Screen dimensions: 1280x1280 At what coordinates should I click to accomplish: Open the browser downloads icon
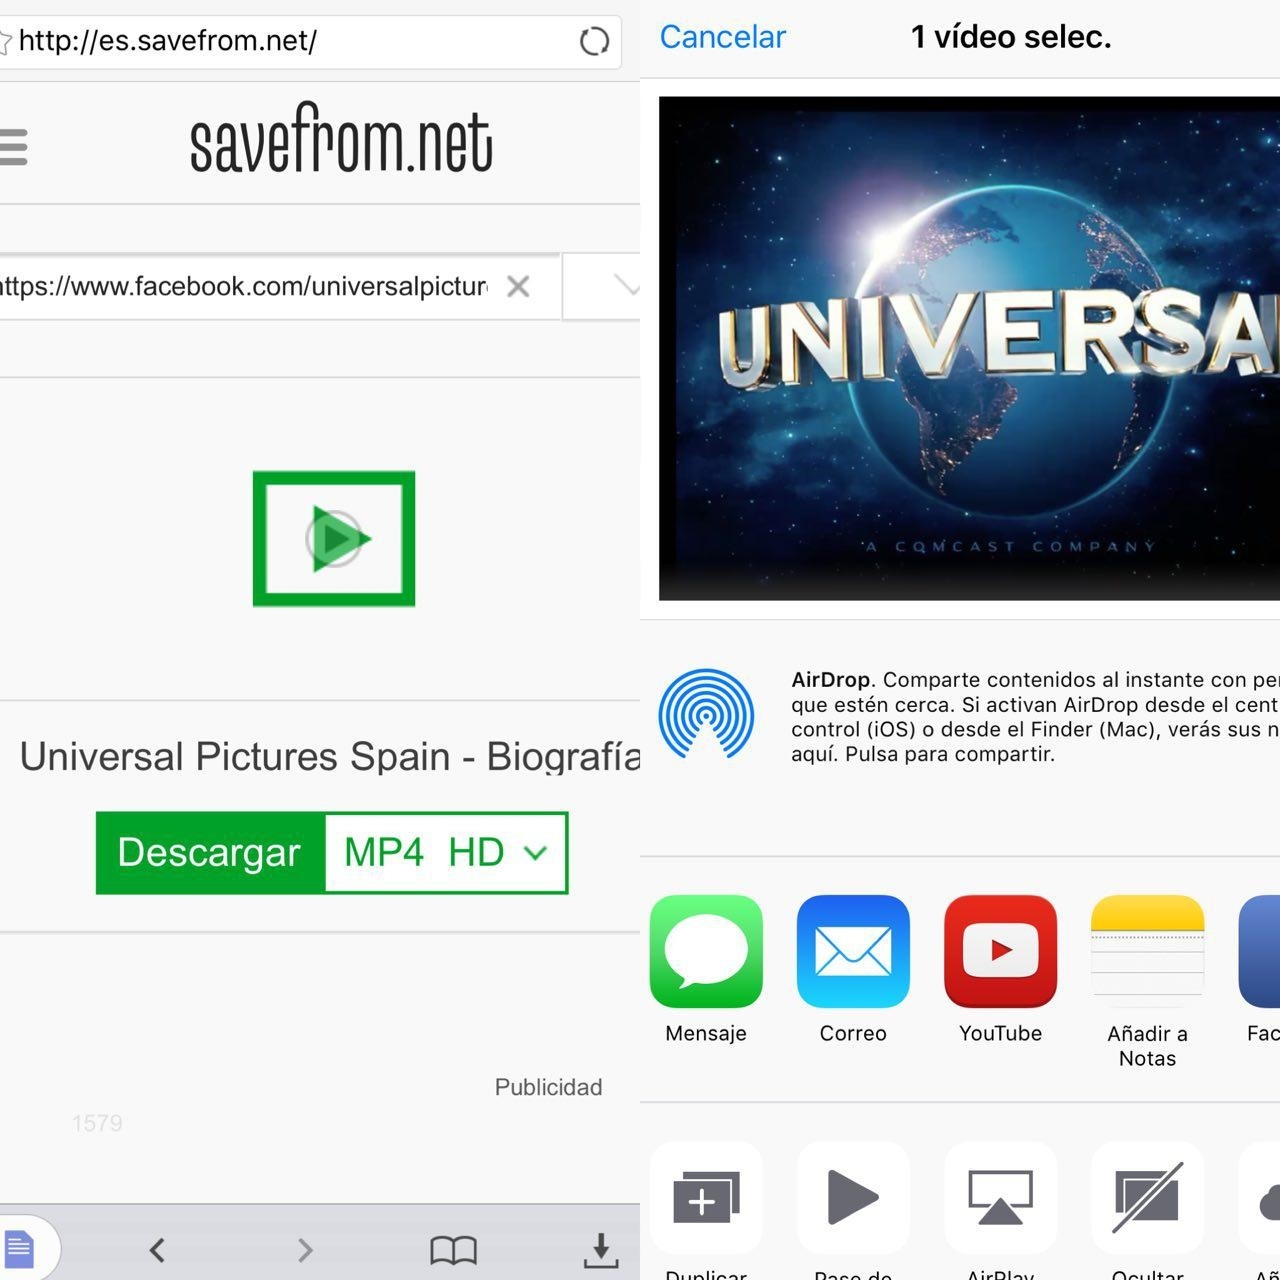pos(600,1249)
